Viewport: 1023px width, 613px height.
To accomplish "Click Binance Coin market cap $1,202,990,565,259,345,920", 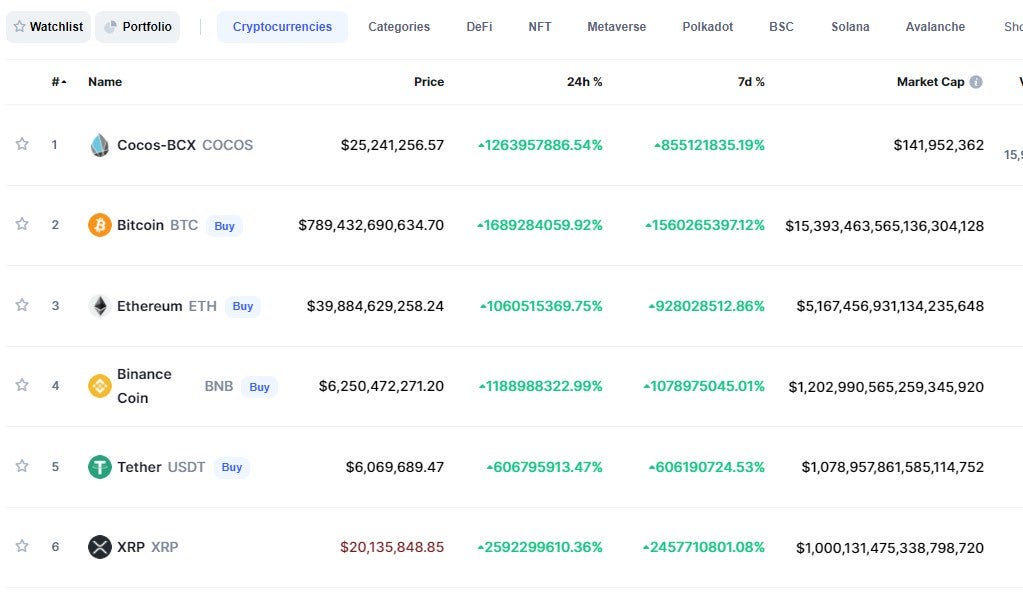I will pos(886,387).
